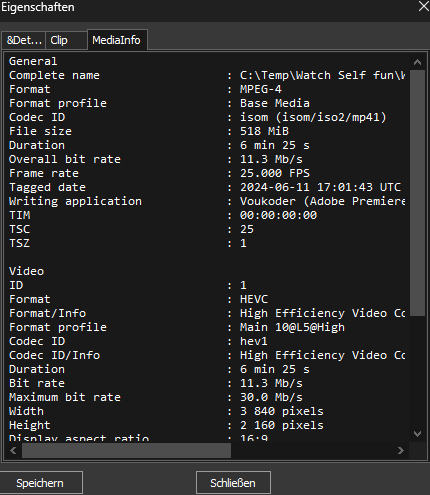Click the TSC value '25'

pyautogui.click(x=247, y=229)
